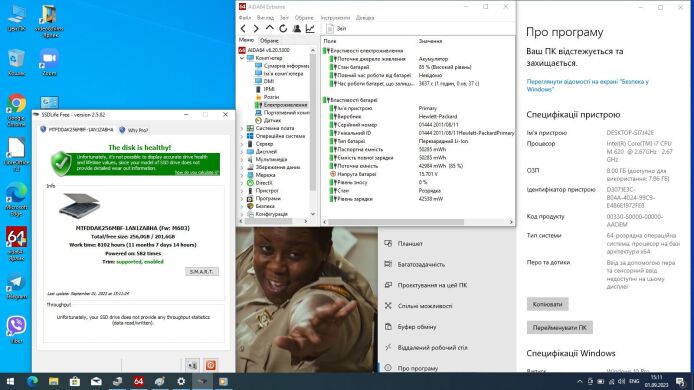Select the Recycle Bin desktop icon
Screen dimensions: 694x390
[x=16, y=62]
